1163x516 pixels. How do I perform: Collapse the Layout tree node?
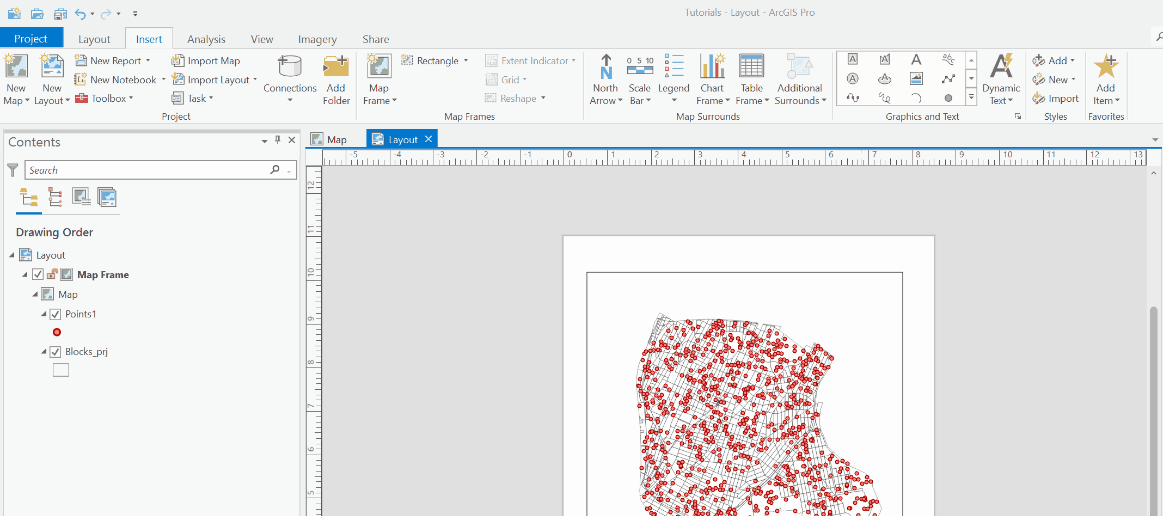12,255
